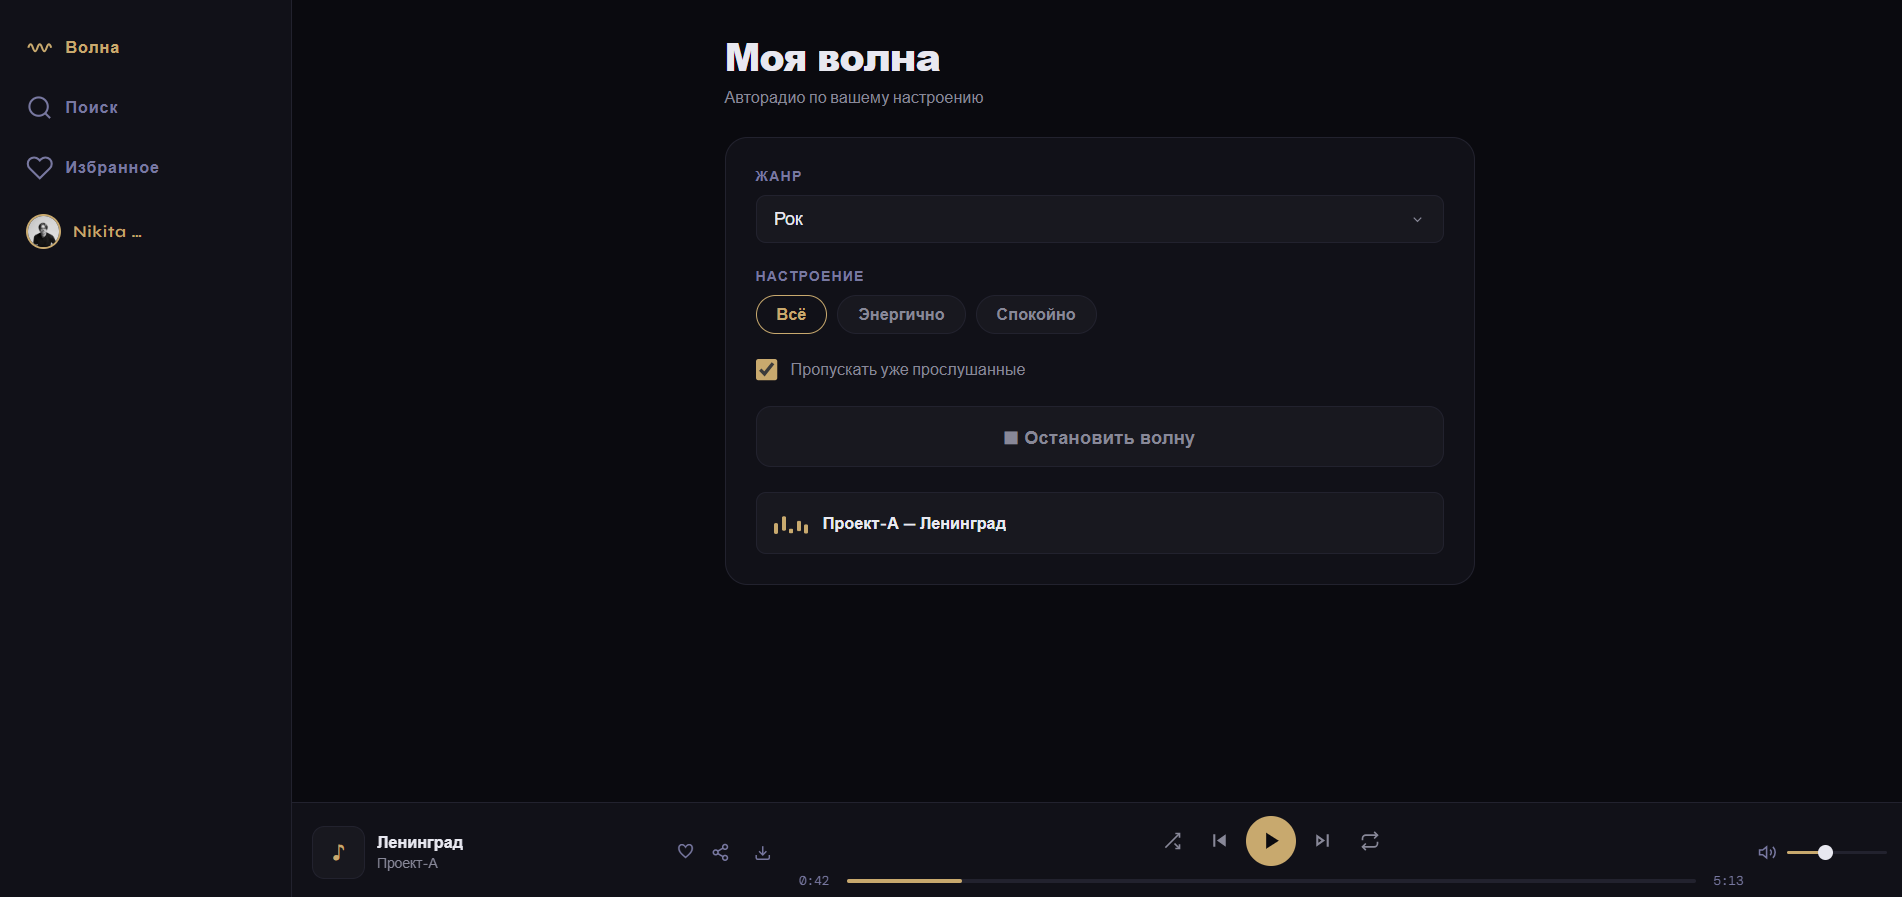Download the current track
This screenshot has width=1902, height=897.
pos(762,852)
